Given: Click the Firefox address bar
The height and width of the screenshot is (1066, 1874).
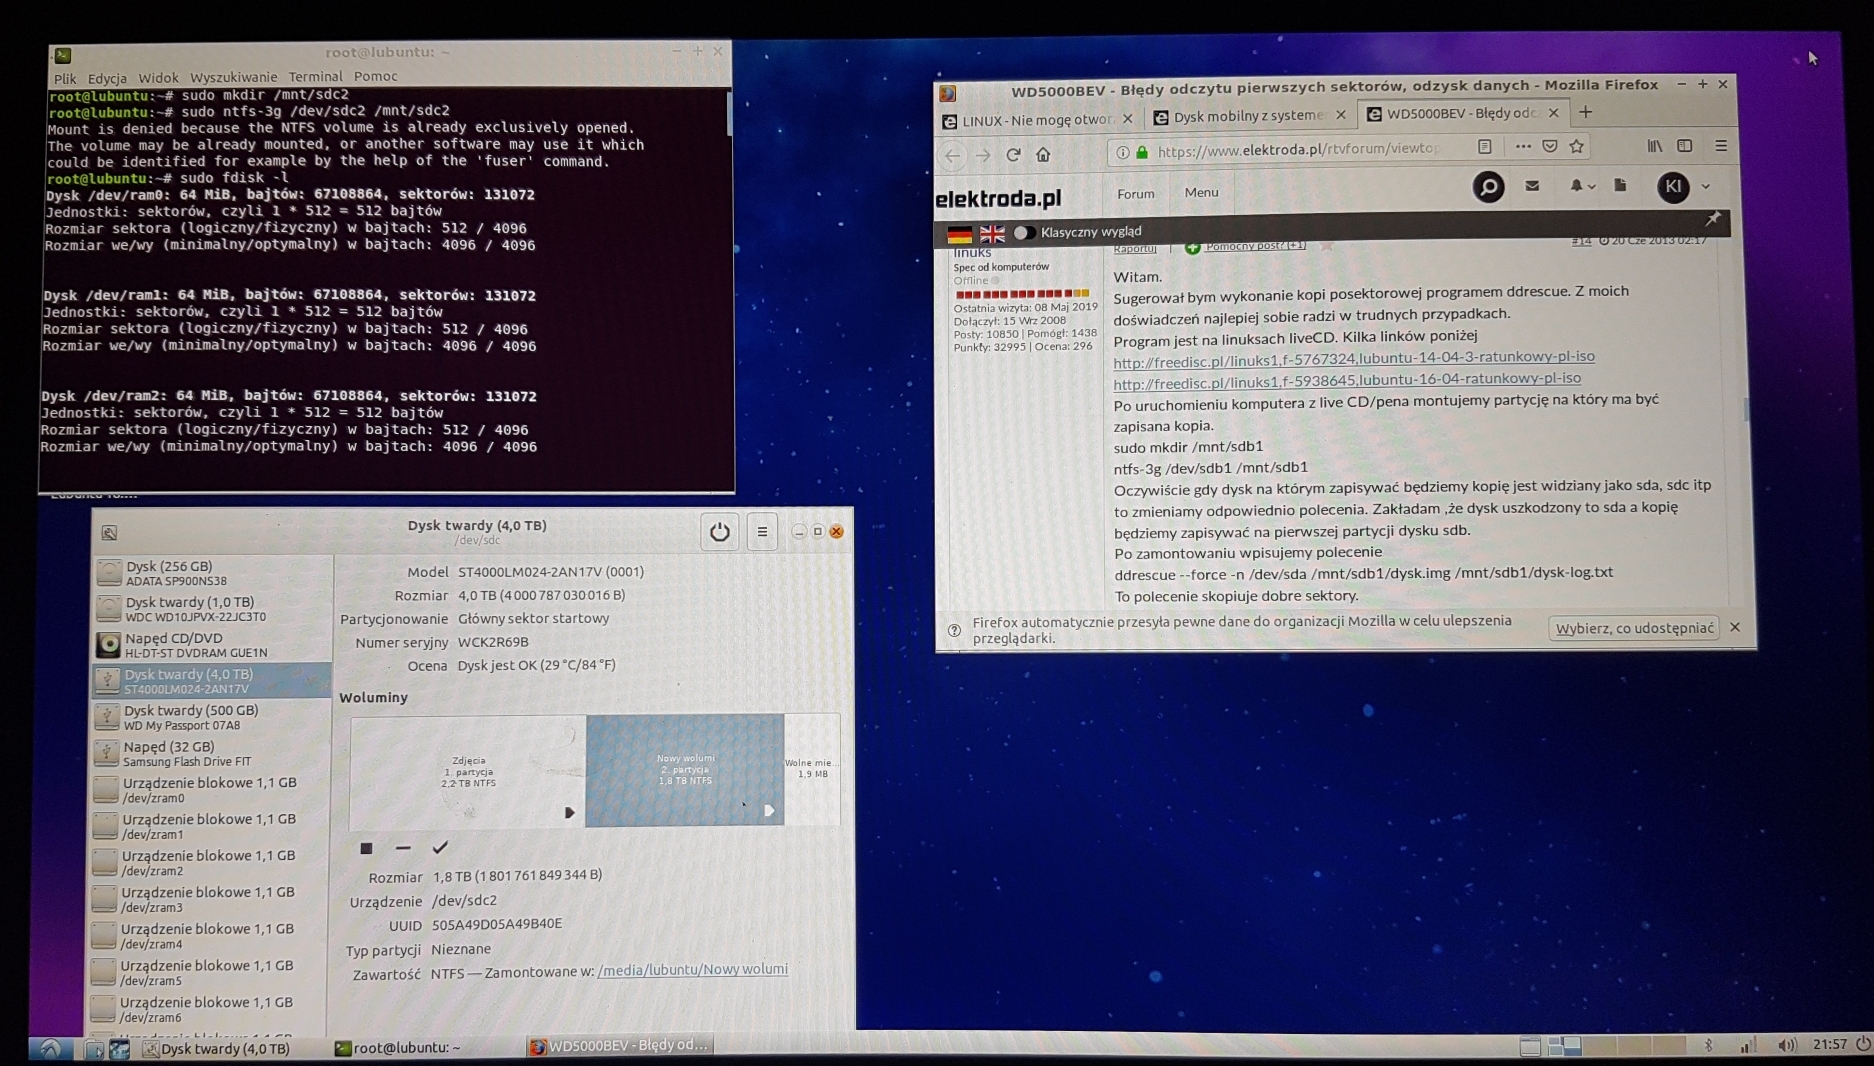Looking at the screenshot, I should point(1300,150).
